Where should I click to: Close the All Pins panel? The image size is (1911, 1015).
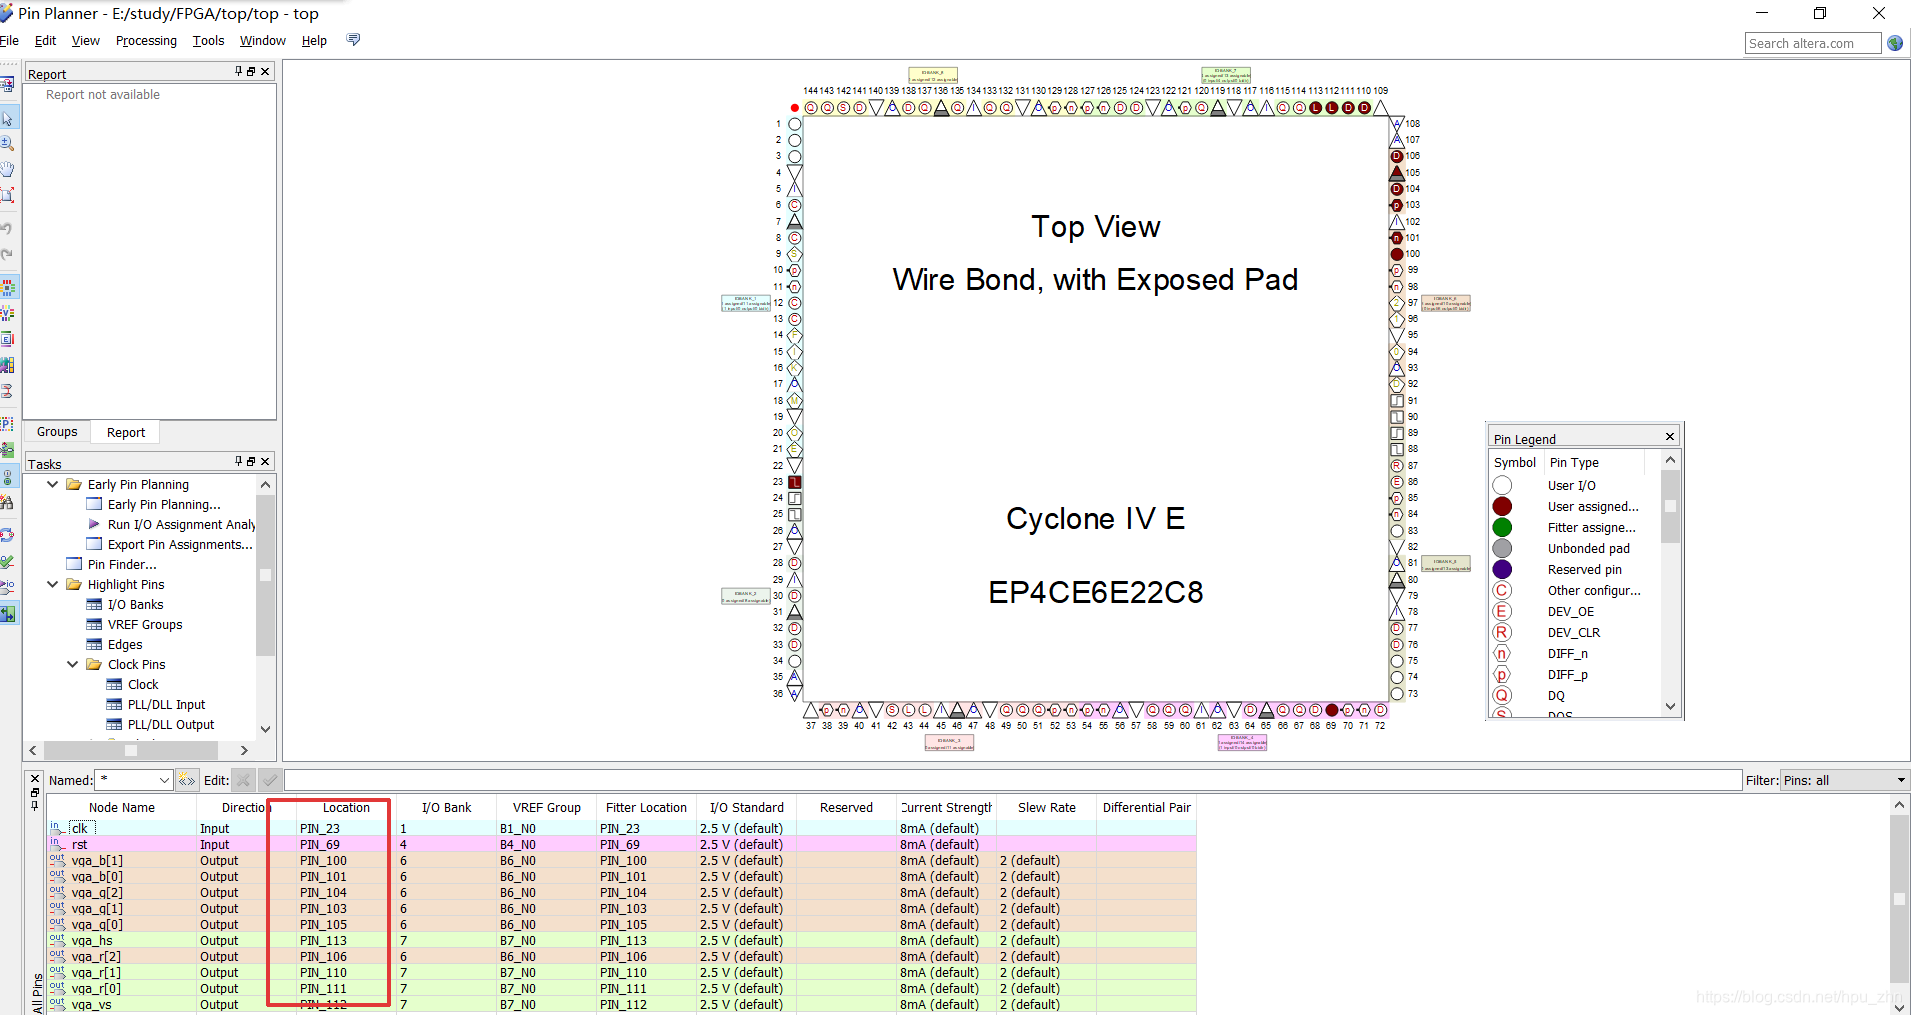click(x=35, y=778)
